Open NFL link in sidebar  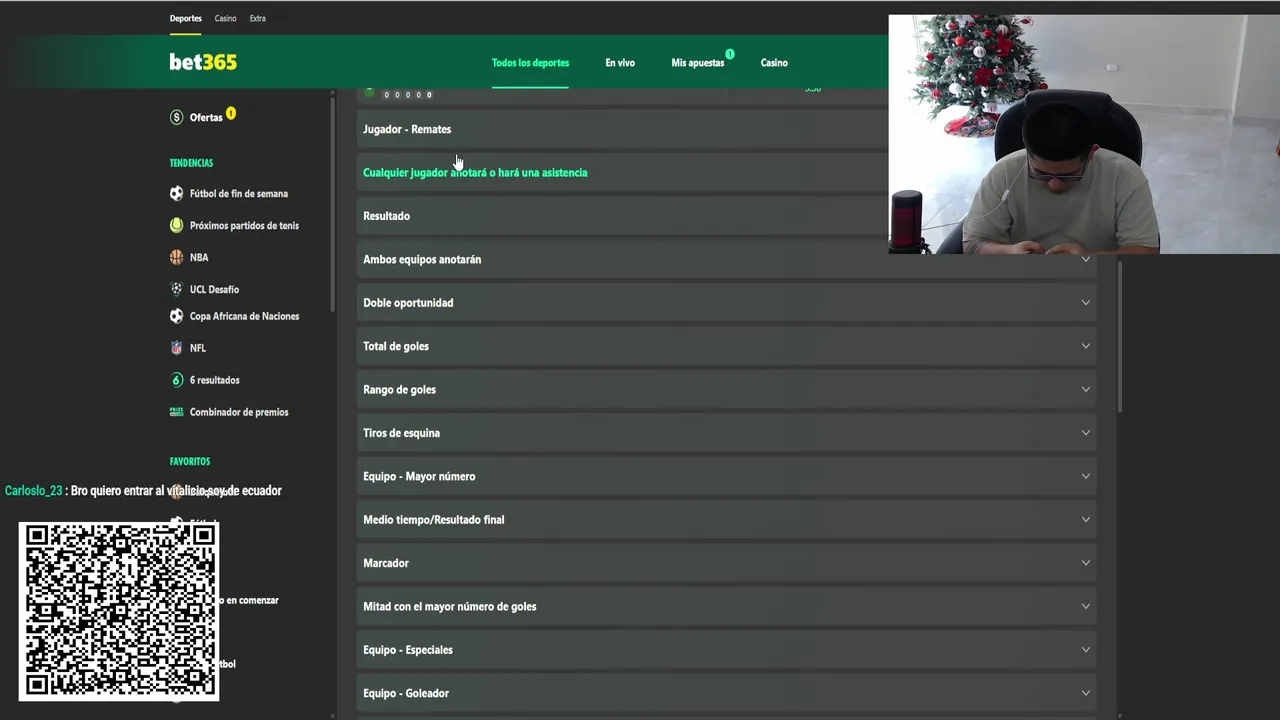coord(198,348)
